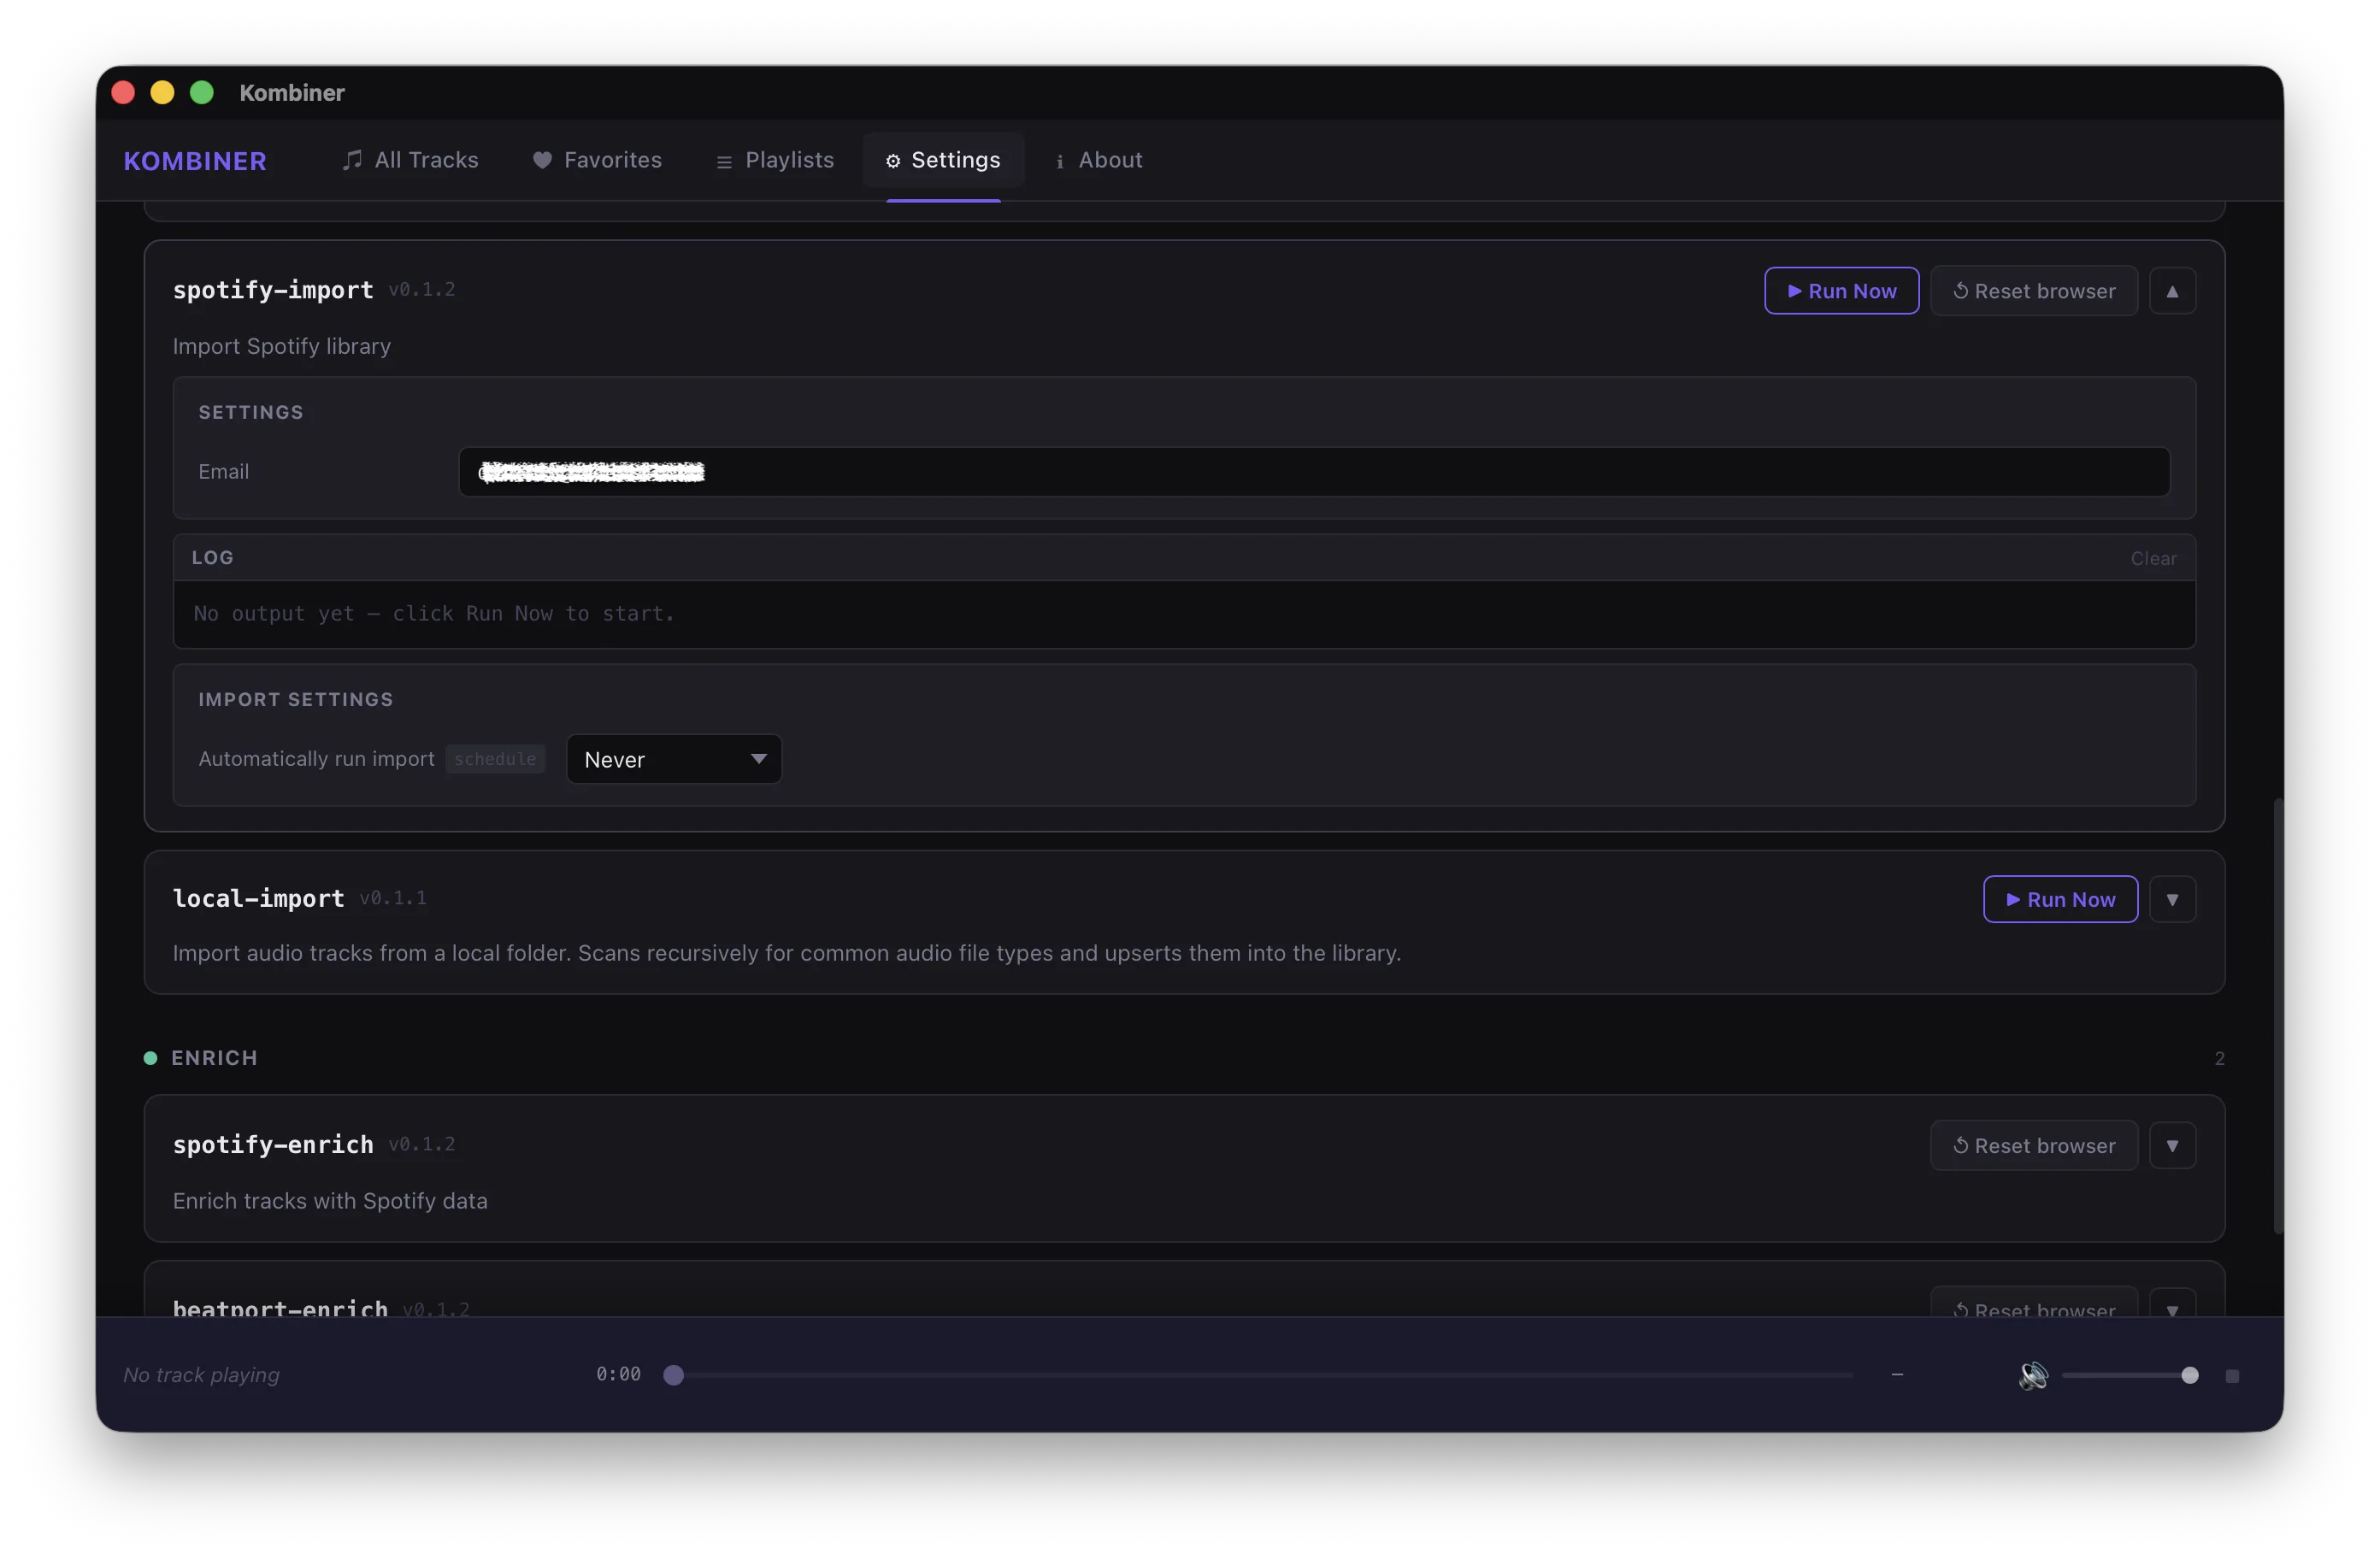
Task: Collapse the spotify-import card
Action: click(x=2172, y=291)
